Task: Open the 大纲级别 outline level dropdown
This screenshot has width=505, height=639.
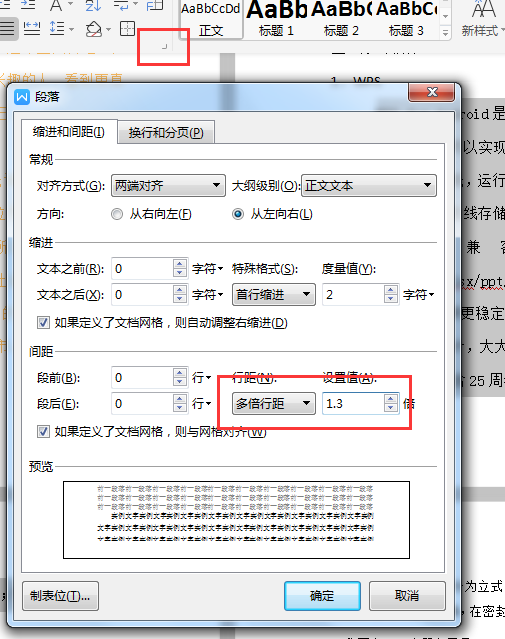Action: 369,186
